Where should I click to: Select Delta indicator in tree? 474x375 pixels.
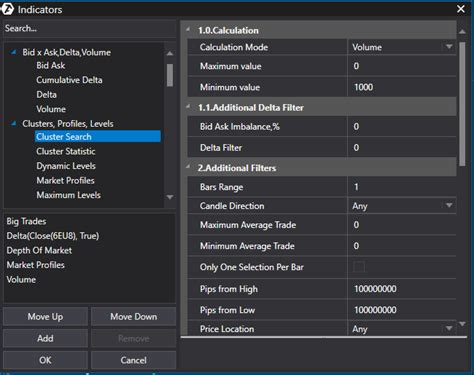click(46, 95)
